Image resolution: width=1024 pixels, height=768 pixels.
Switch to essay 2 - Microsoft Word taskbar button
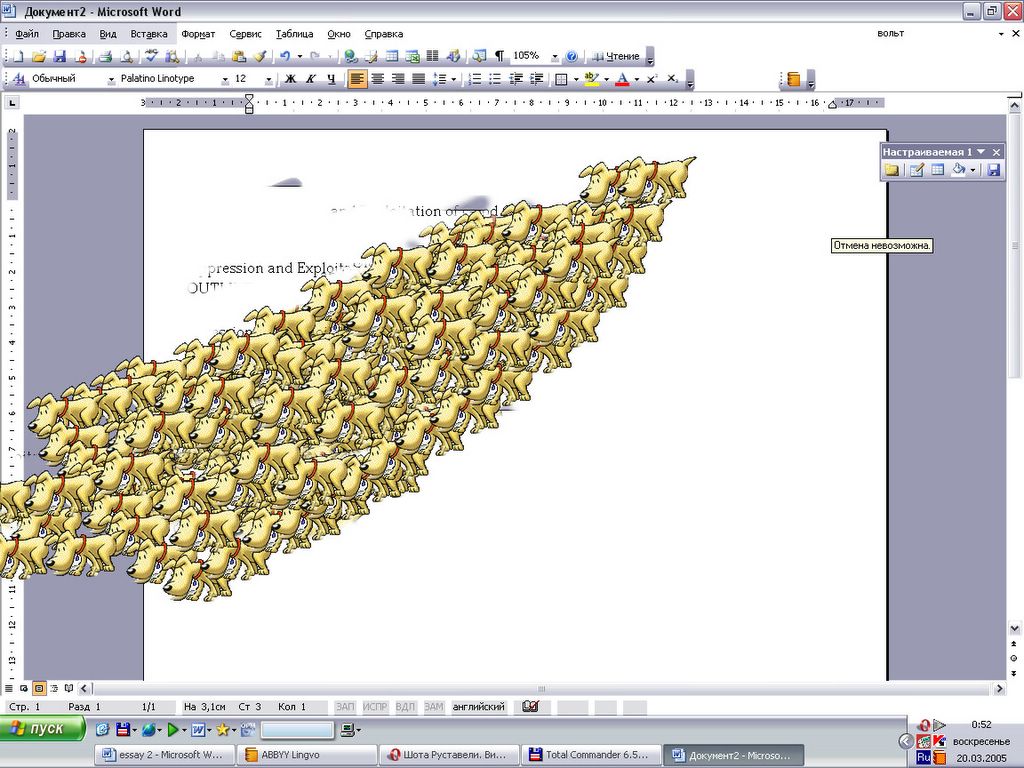[163, 755]
